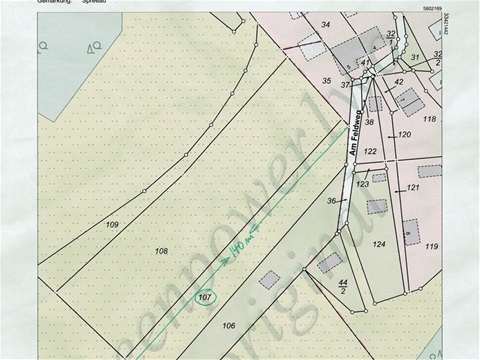Click parcel number 109
The image size is (480, 360).
(x=112, y=225)
